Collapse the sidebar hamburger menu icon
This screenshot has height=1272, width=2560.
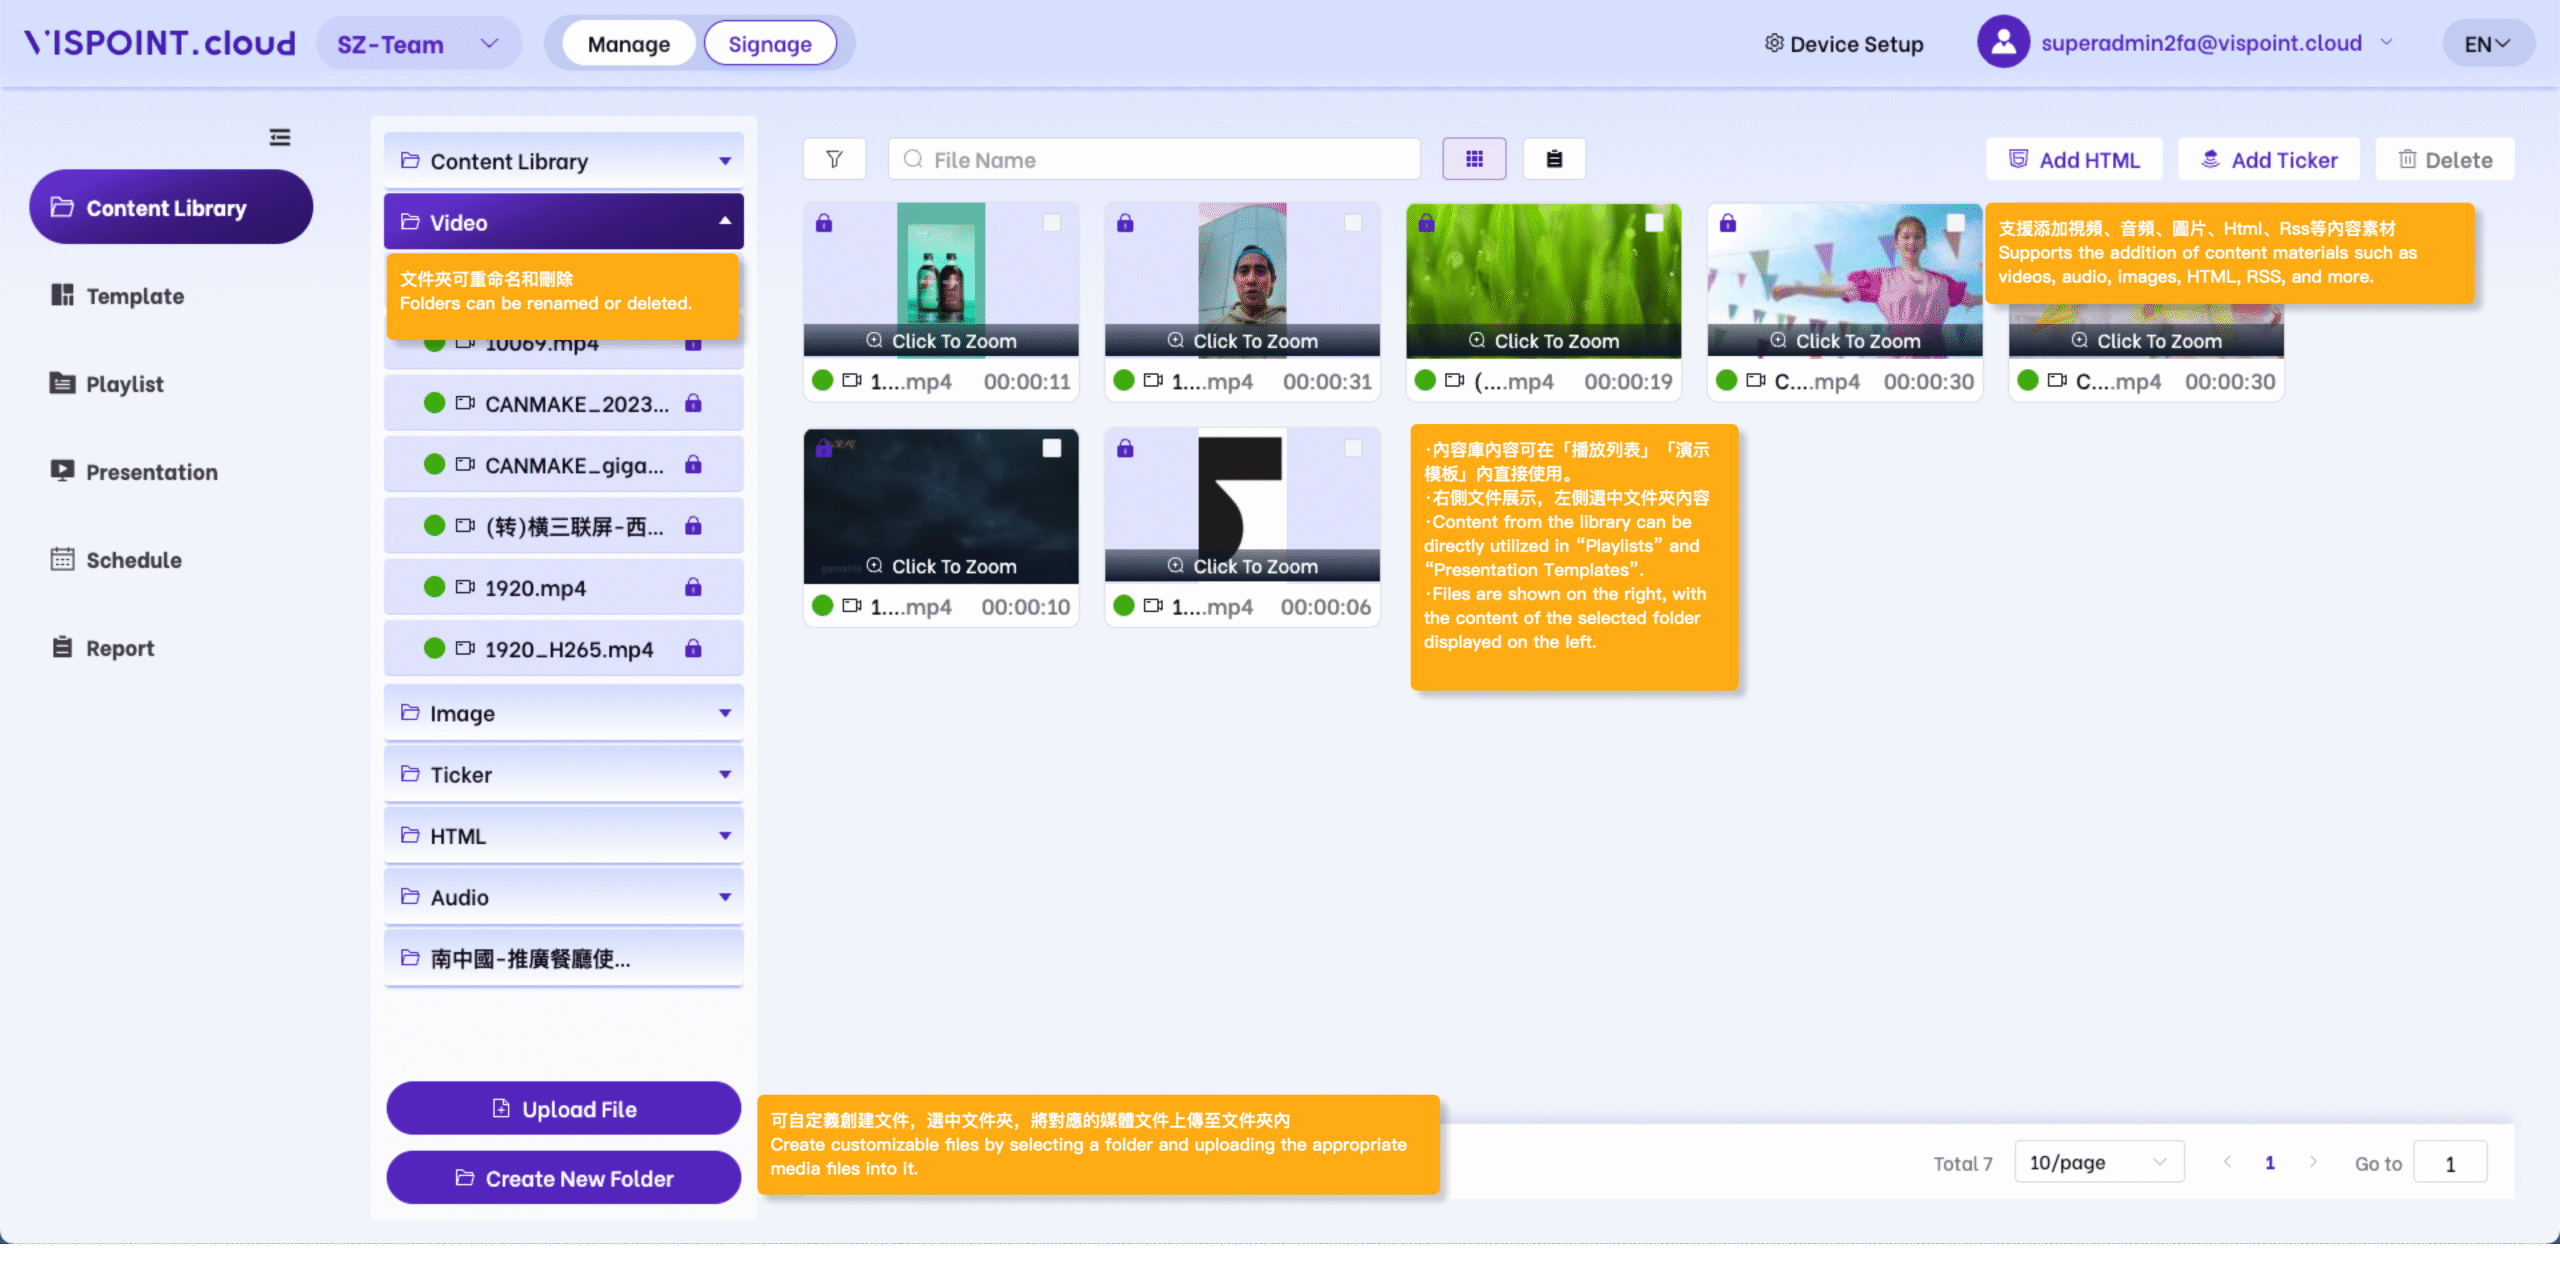pyautogui.click(x=280, y=137)
